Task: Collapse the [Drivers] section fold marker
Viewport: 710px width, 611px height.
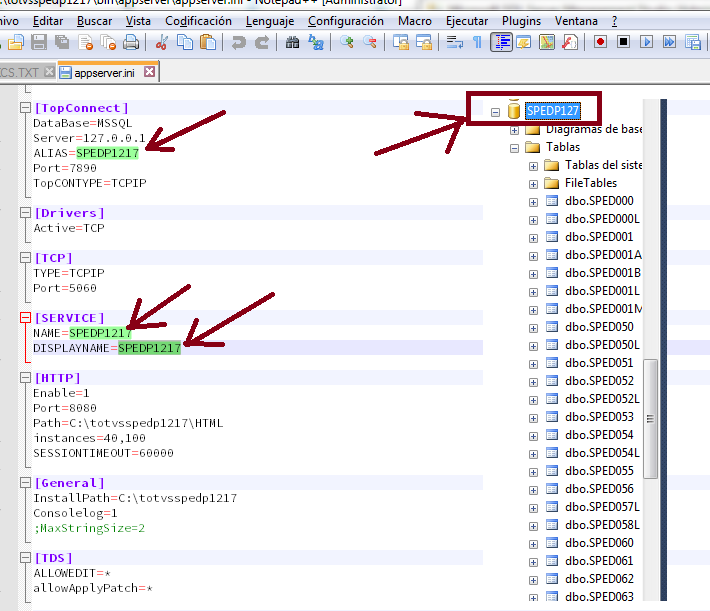Action: point(25,213)
